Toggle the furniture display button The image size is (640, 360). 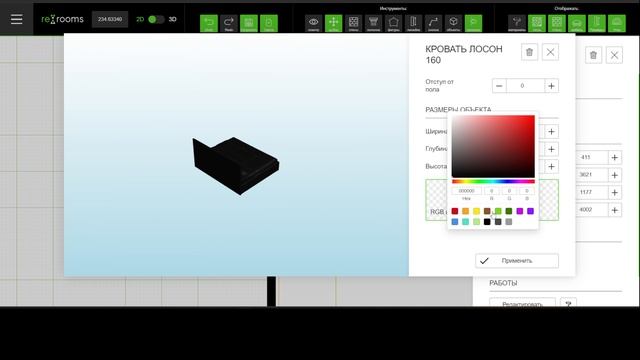(x=577, y=23)
